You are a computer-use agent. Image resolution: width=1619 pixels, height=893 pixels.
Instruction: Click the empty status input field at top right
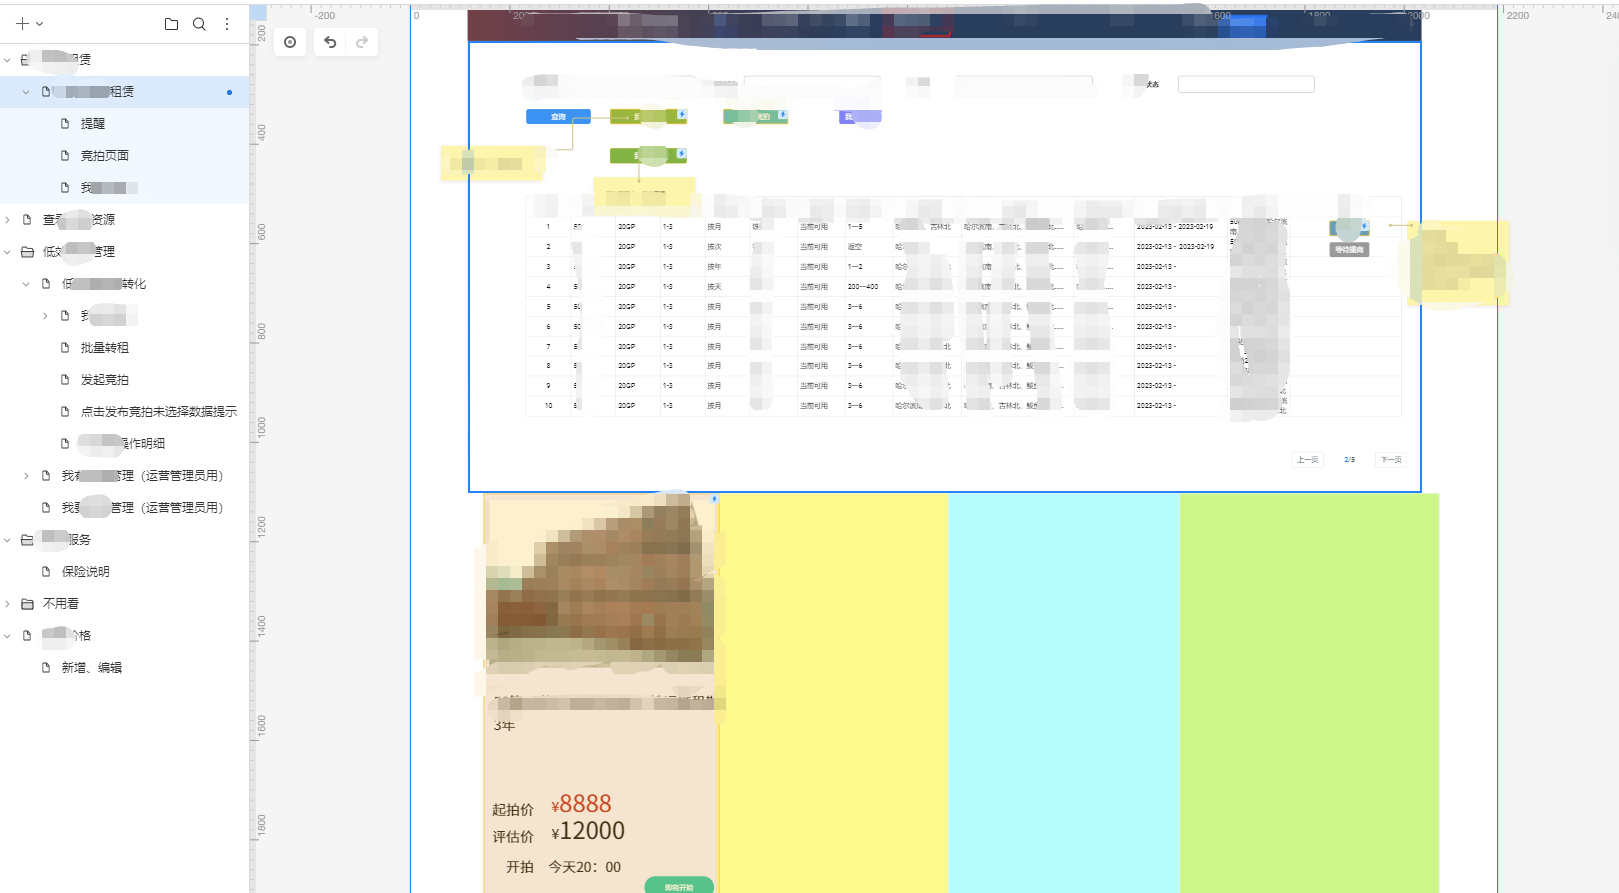click(x=1246, y=85)
